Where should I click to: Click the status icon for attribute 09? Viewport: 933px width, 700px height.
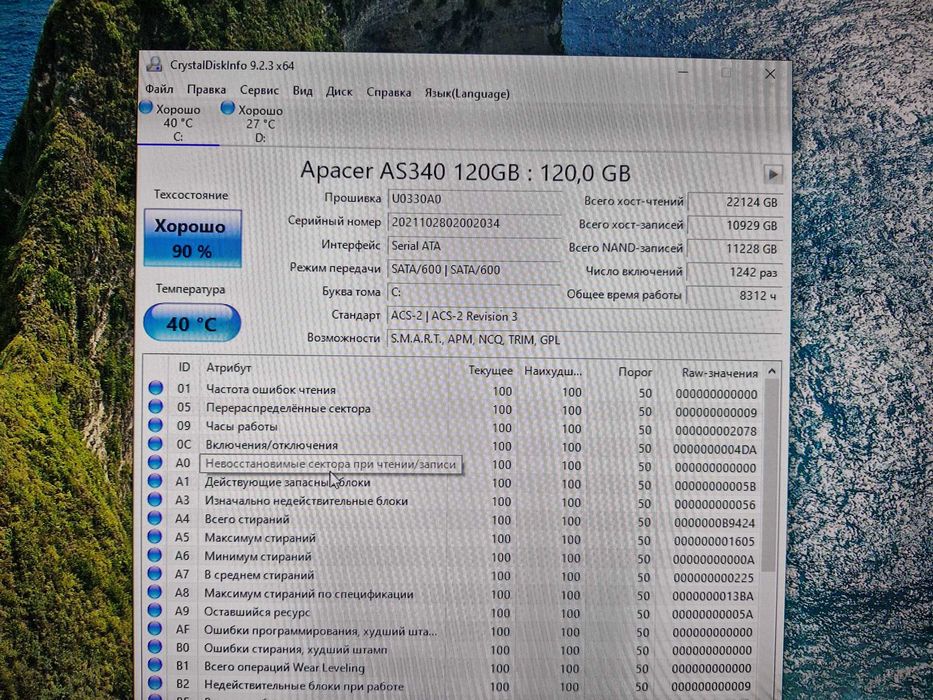[x=156, y=425]
